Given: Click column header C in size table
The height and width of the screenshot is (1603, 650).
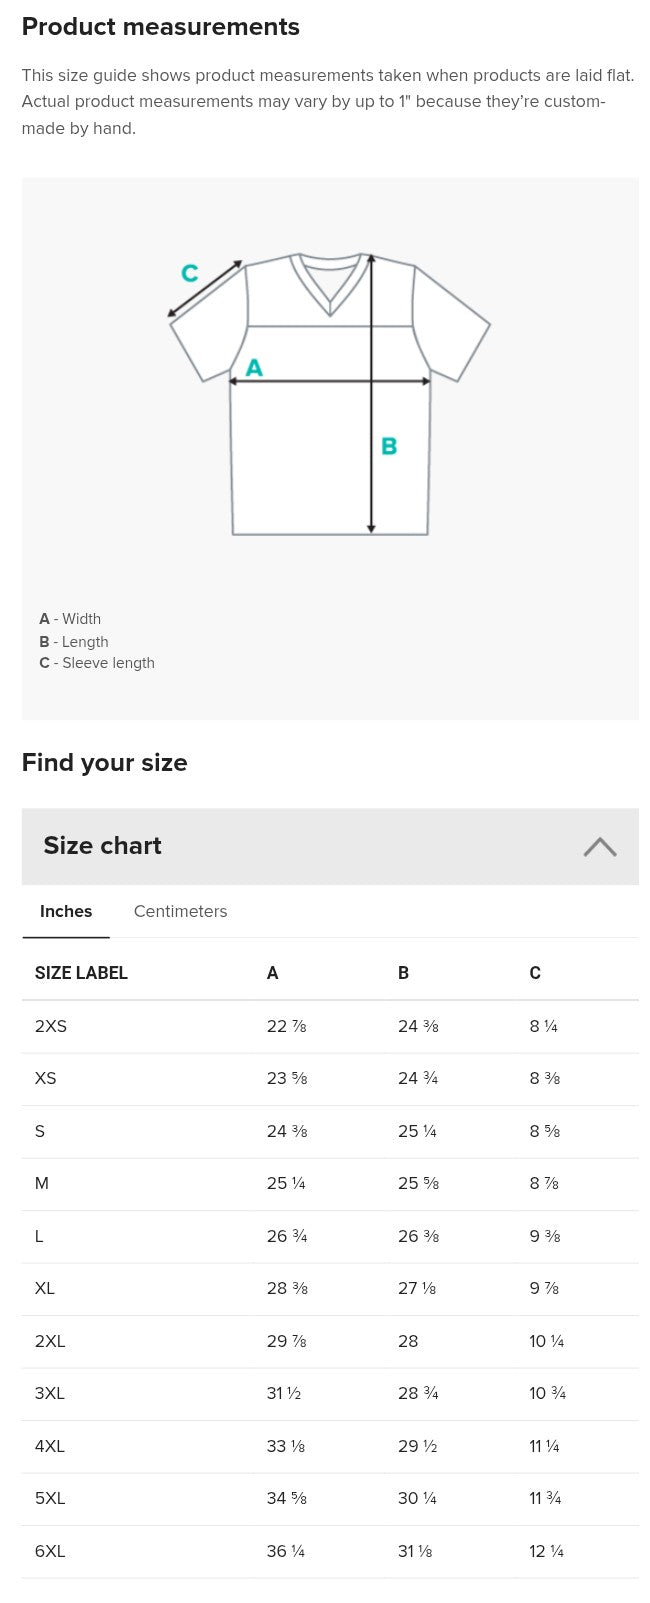Looking at the screenshot, I should 535,973.
